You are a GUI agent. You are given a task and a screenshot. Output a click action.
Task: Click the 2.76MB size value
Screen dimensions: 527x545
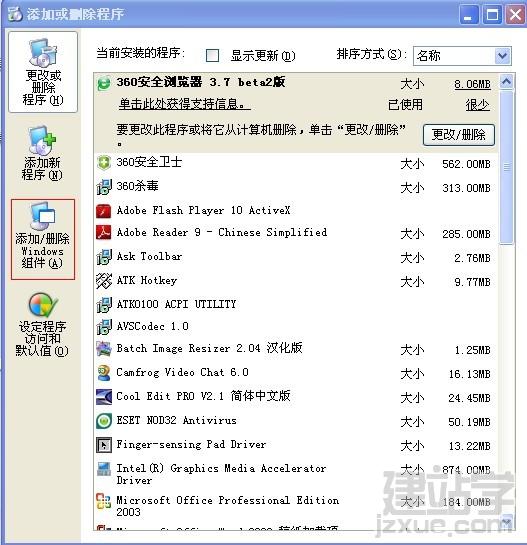[x=472, y=258]
